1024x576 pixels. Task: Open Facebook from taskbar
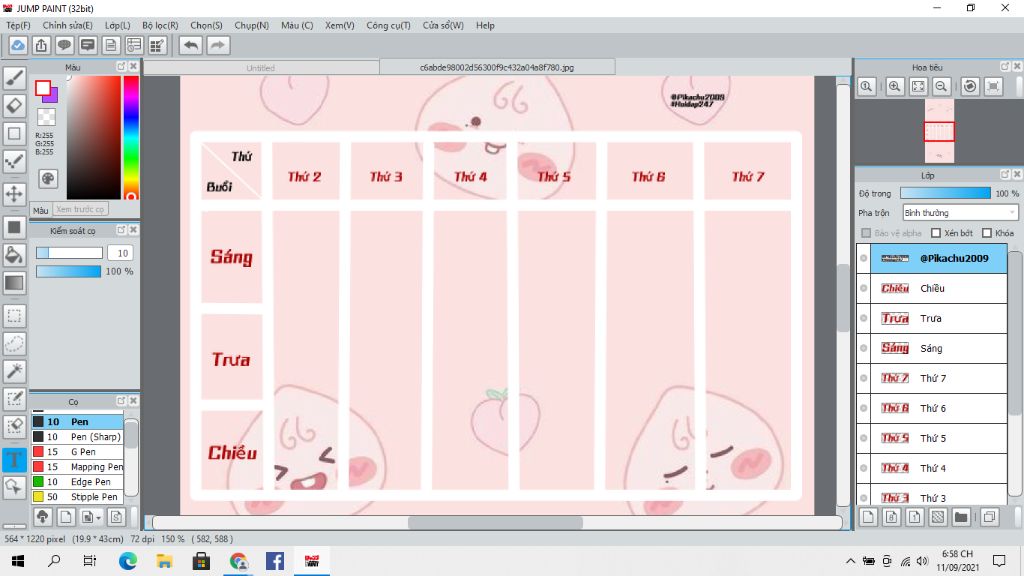pos(274,561)
